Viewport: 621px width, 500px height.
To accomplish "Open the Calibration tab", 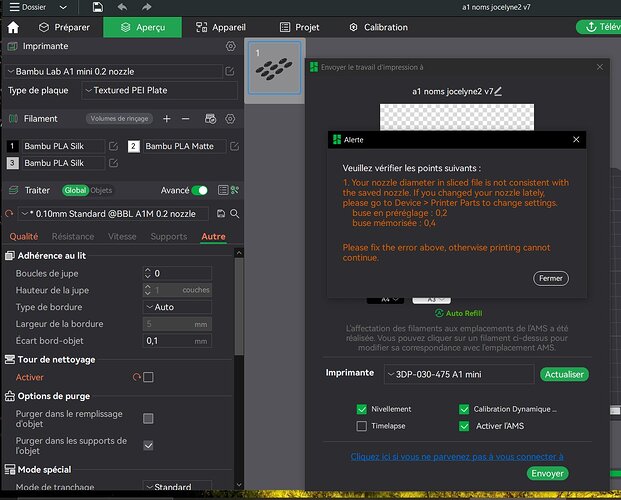I will (x=379, y=27).
